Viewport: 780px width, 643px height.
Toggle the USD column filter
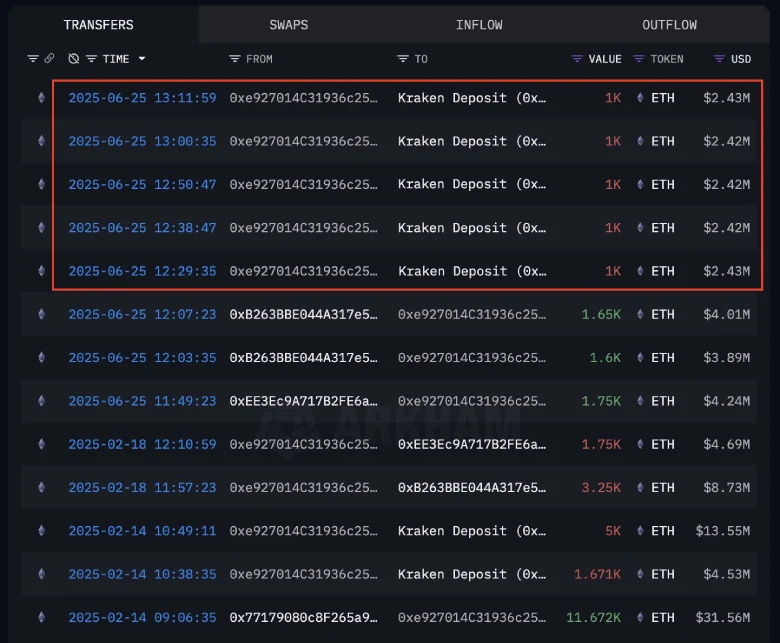pos(719,59)
